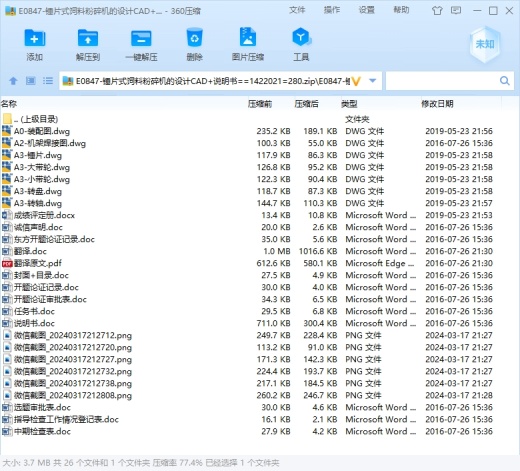
Task: Click the Word icon of 说明书.doc
Action: [7, 323]
